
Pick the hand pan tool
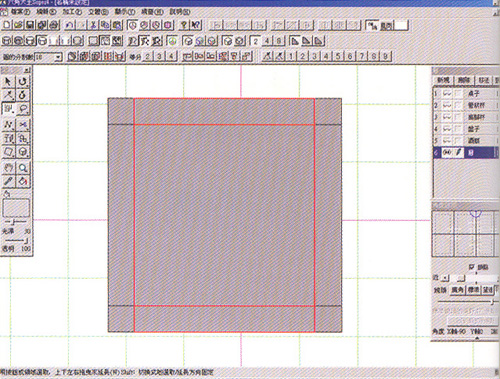point(9,168)
